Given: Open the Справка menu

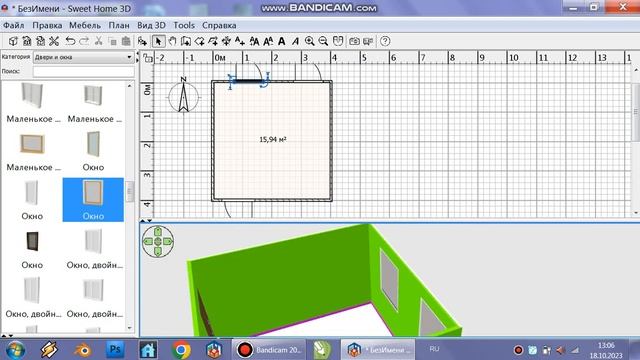Looking at the screenshot, I should (x=219, y=25).
